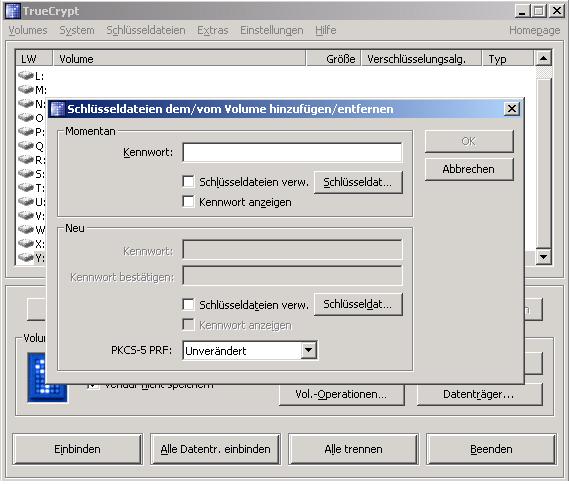Viewport: 569px width, 485px height.
Task: Select the R: drive icon in list
Action: pos(26,160)
